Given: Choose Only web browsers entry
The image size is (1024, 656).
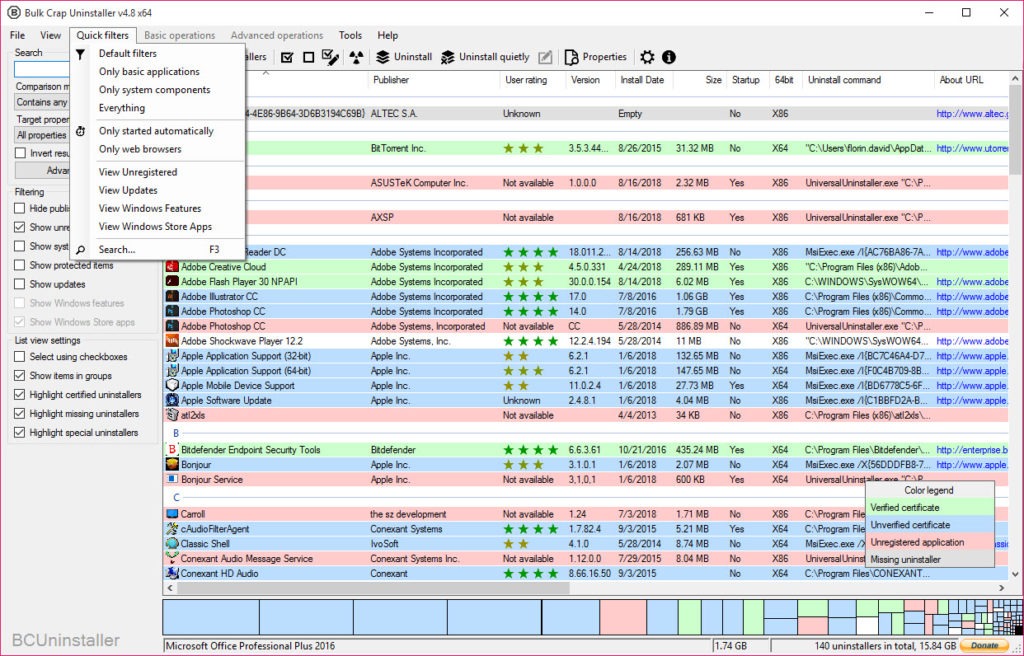Looking at the screenshot, I should (x=157, y=150).
